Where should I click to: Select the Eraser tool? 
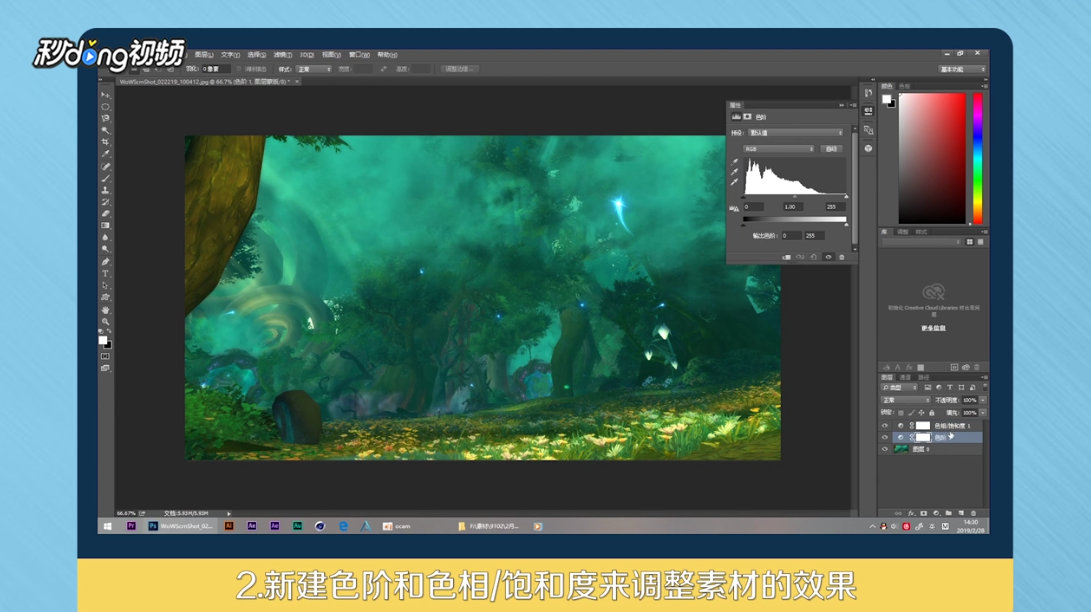[105, 214]
